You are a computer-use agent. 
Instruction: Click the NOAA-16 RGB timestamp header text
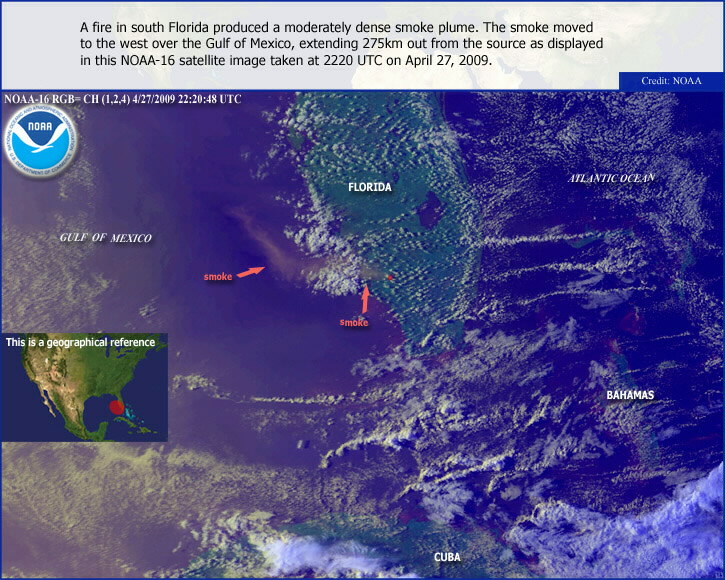point(123,100)
